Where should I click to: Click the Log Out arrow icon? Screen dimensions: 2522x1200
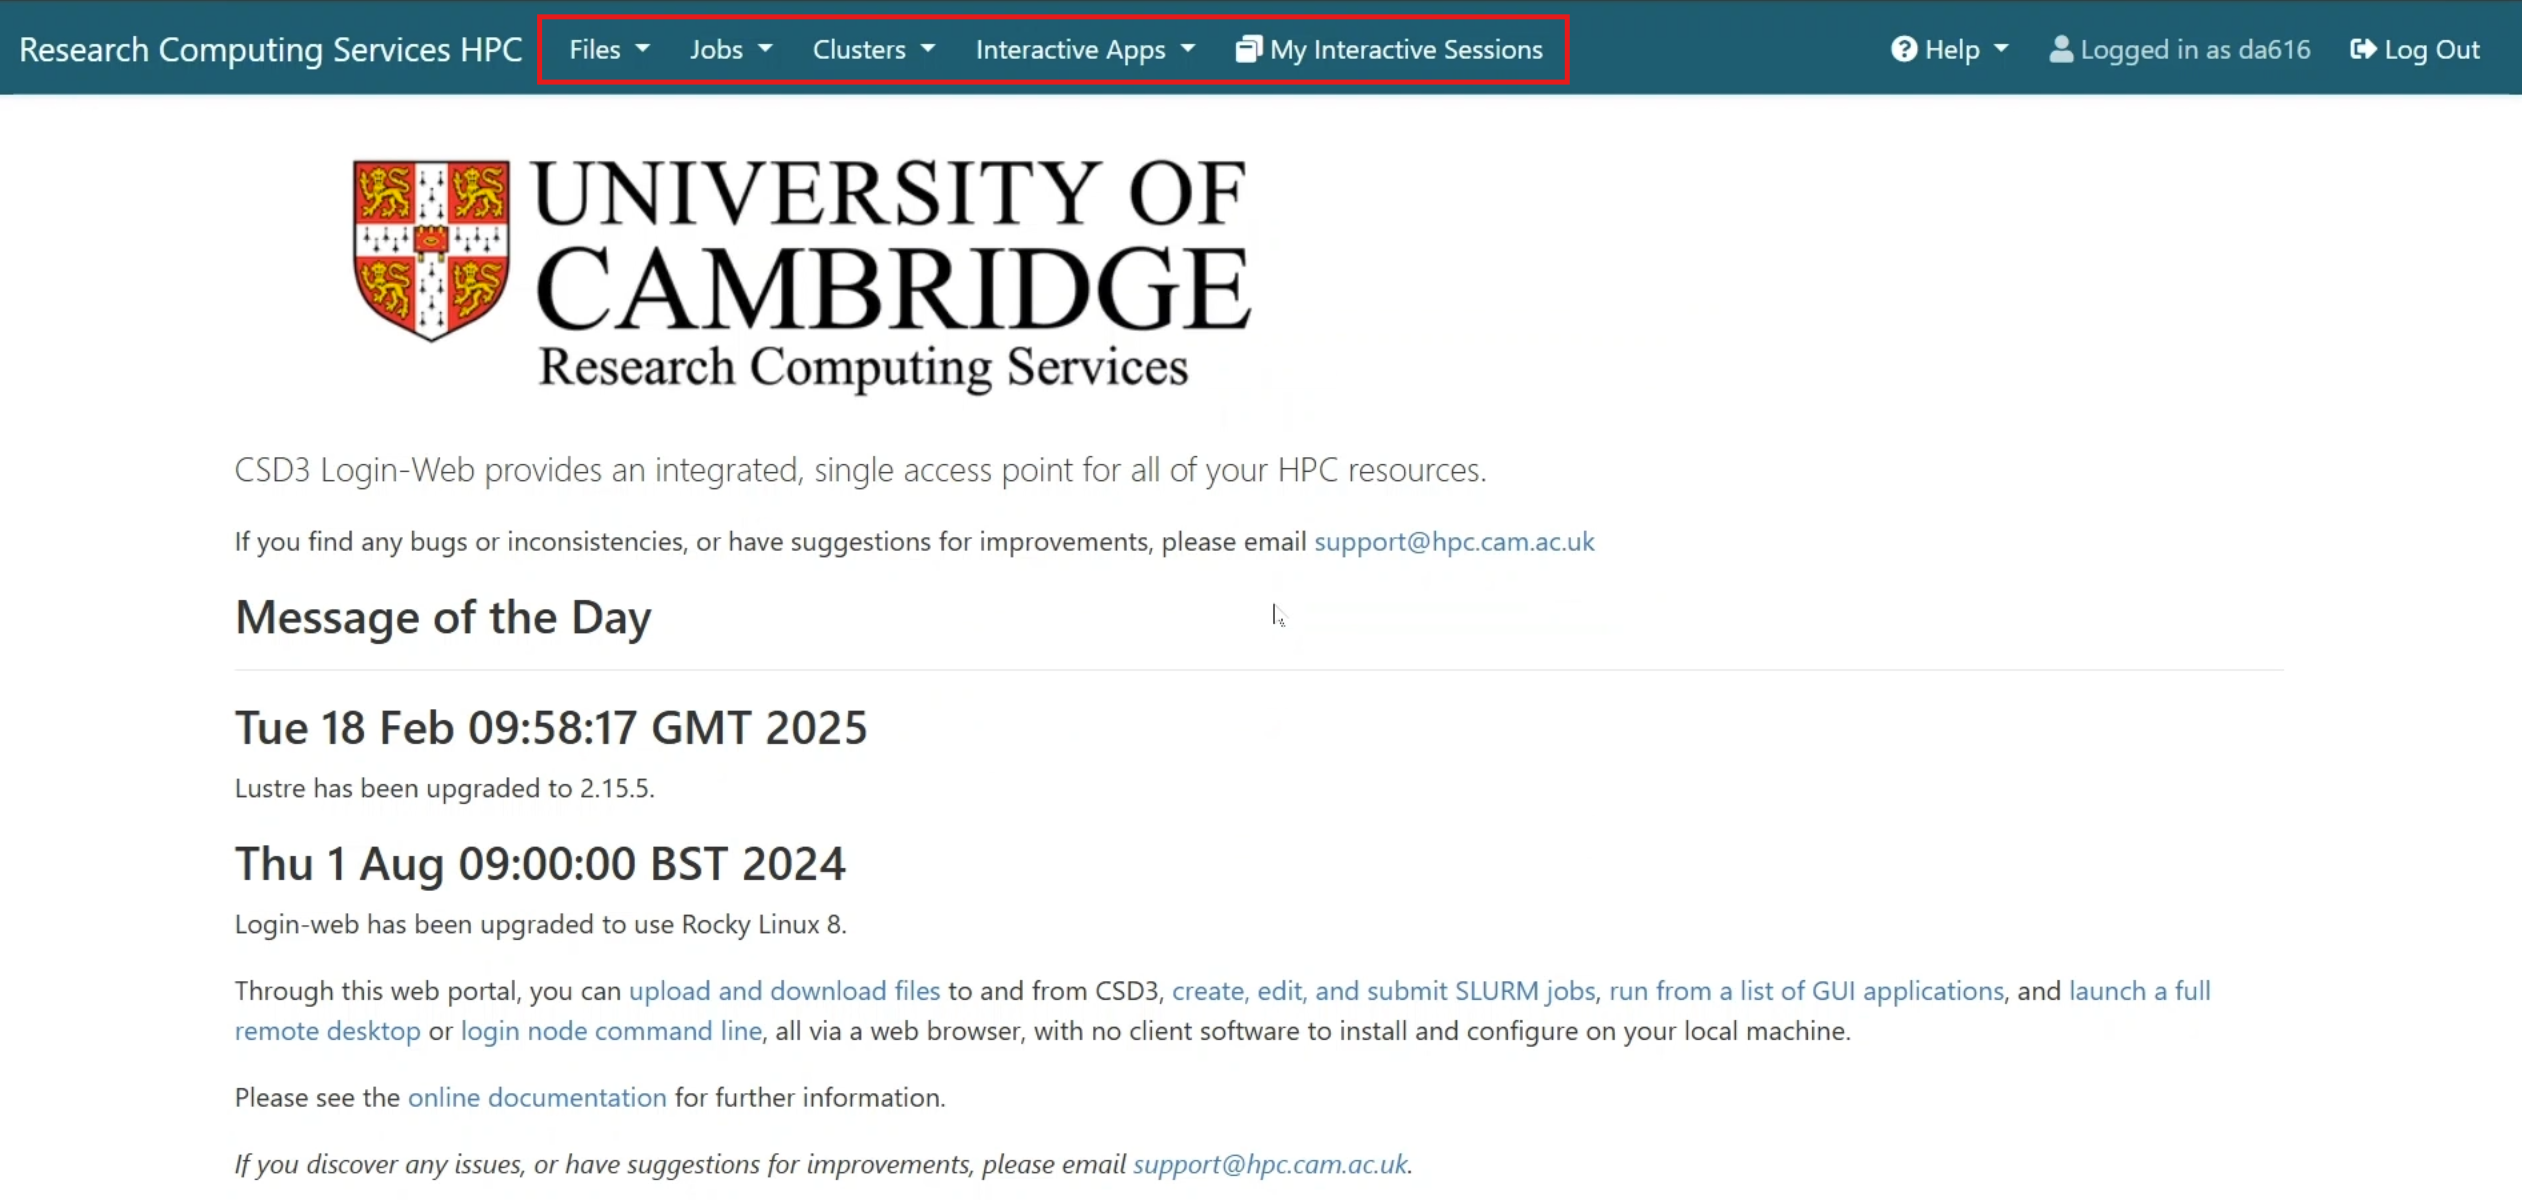click(x=2363, y=49)
